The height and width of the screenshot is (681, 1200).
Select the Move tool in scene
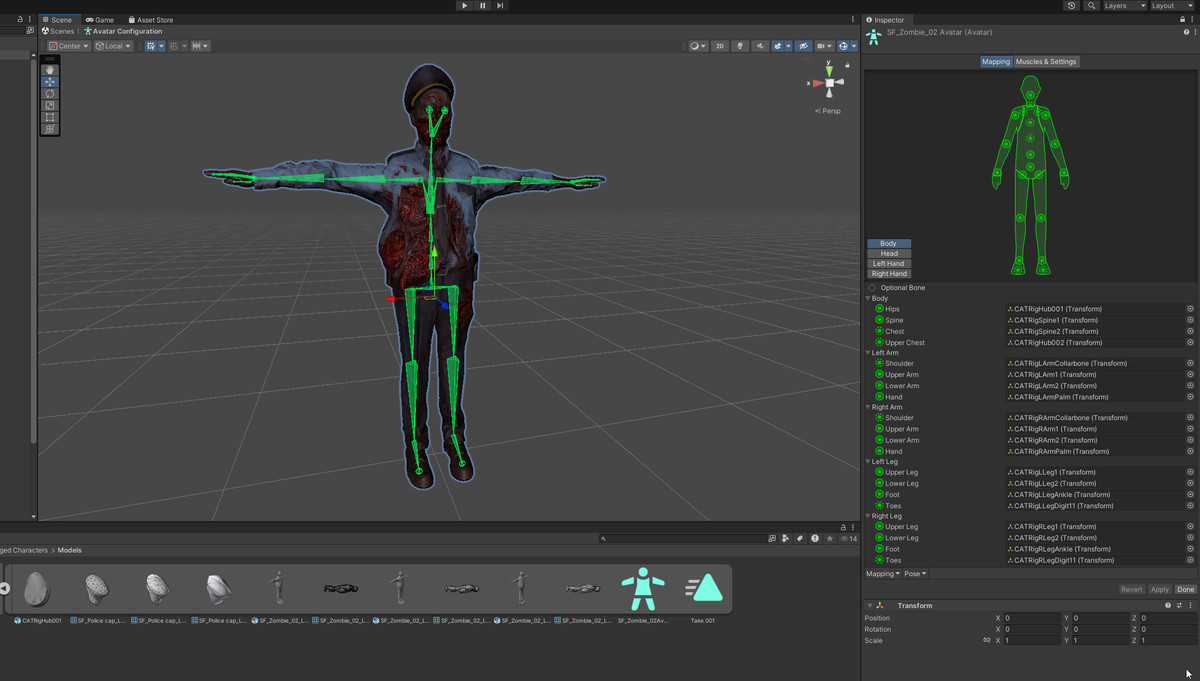coord(50,82)
